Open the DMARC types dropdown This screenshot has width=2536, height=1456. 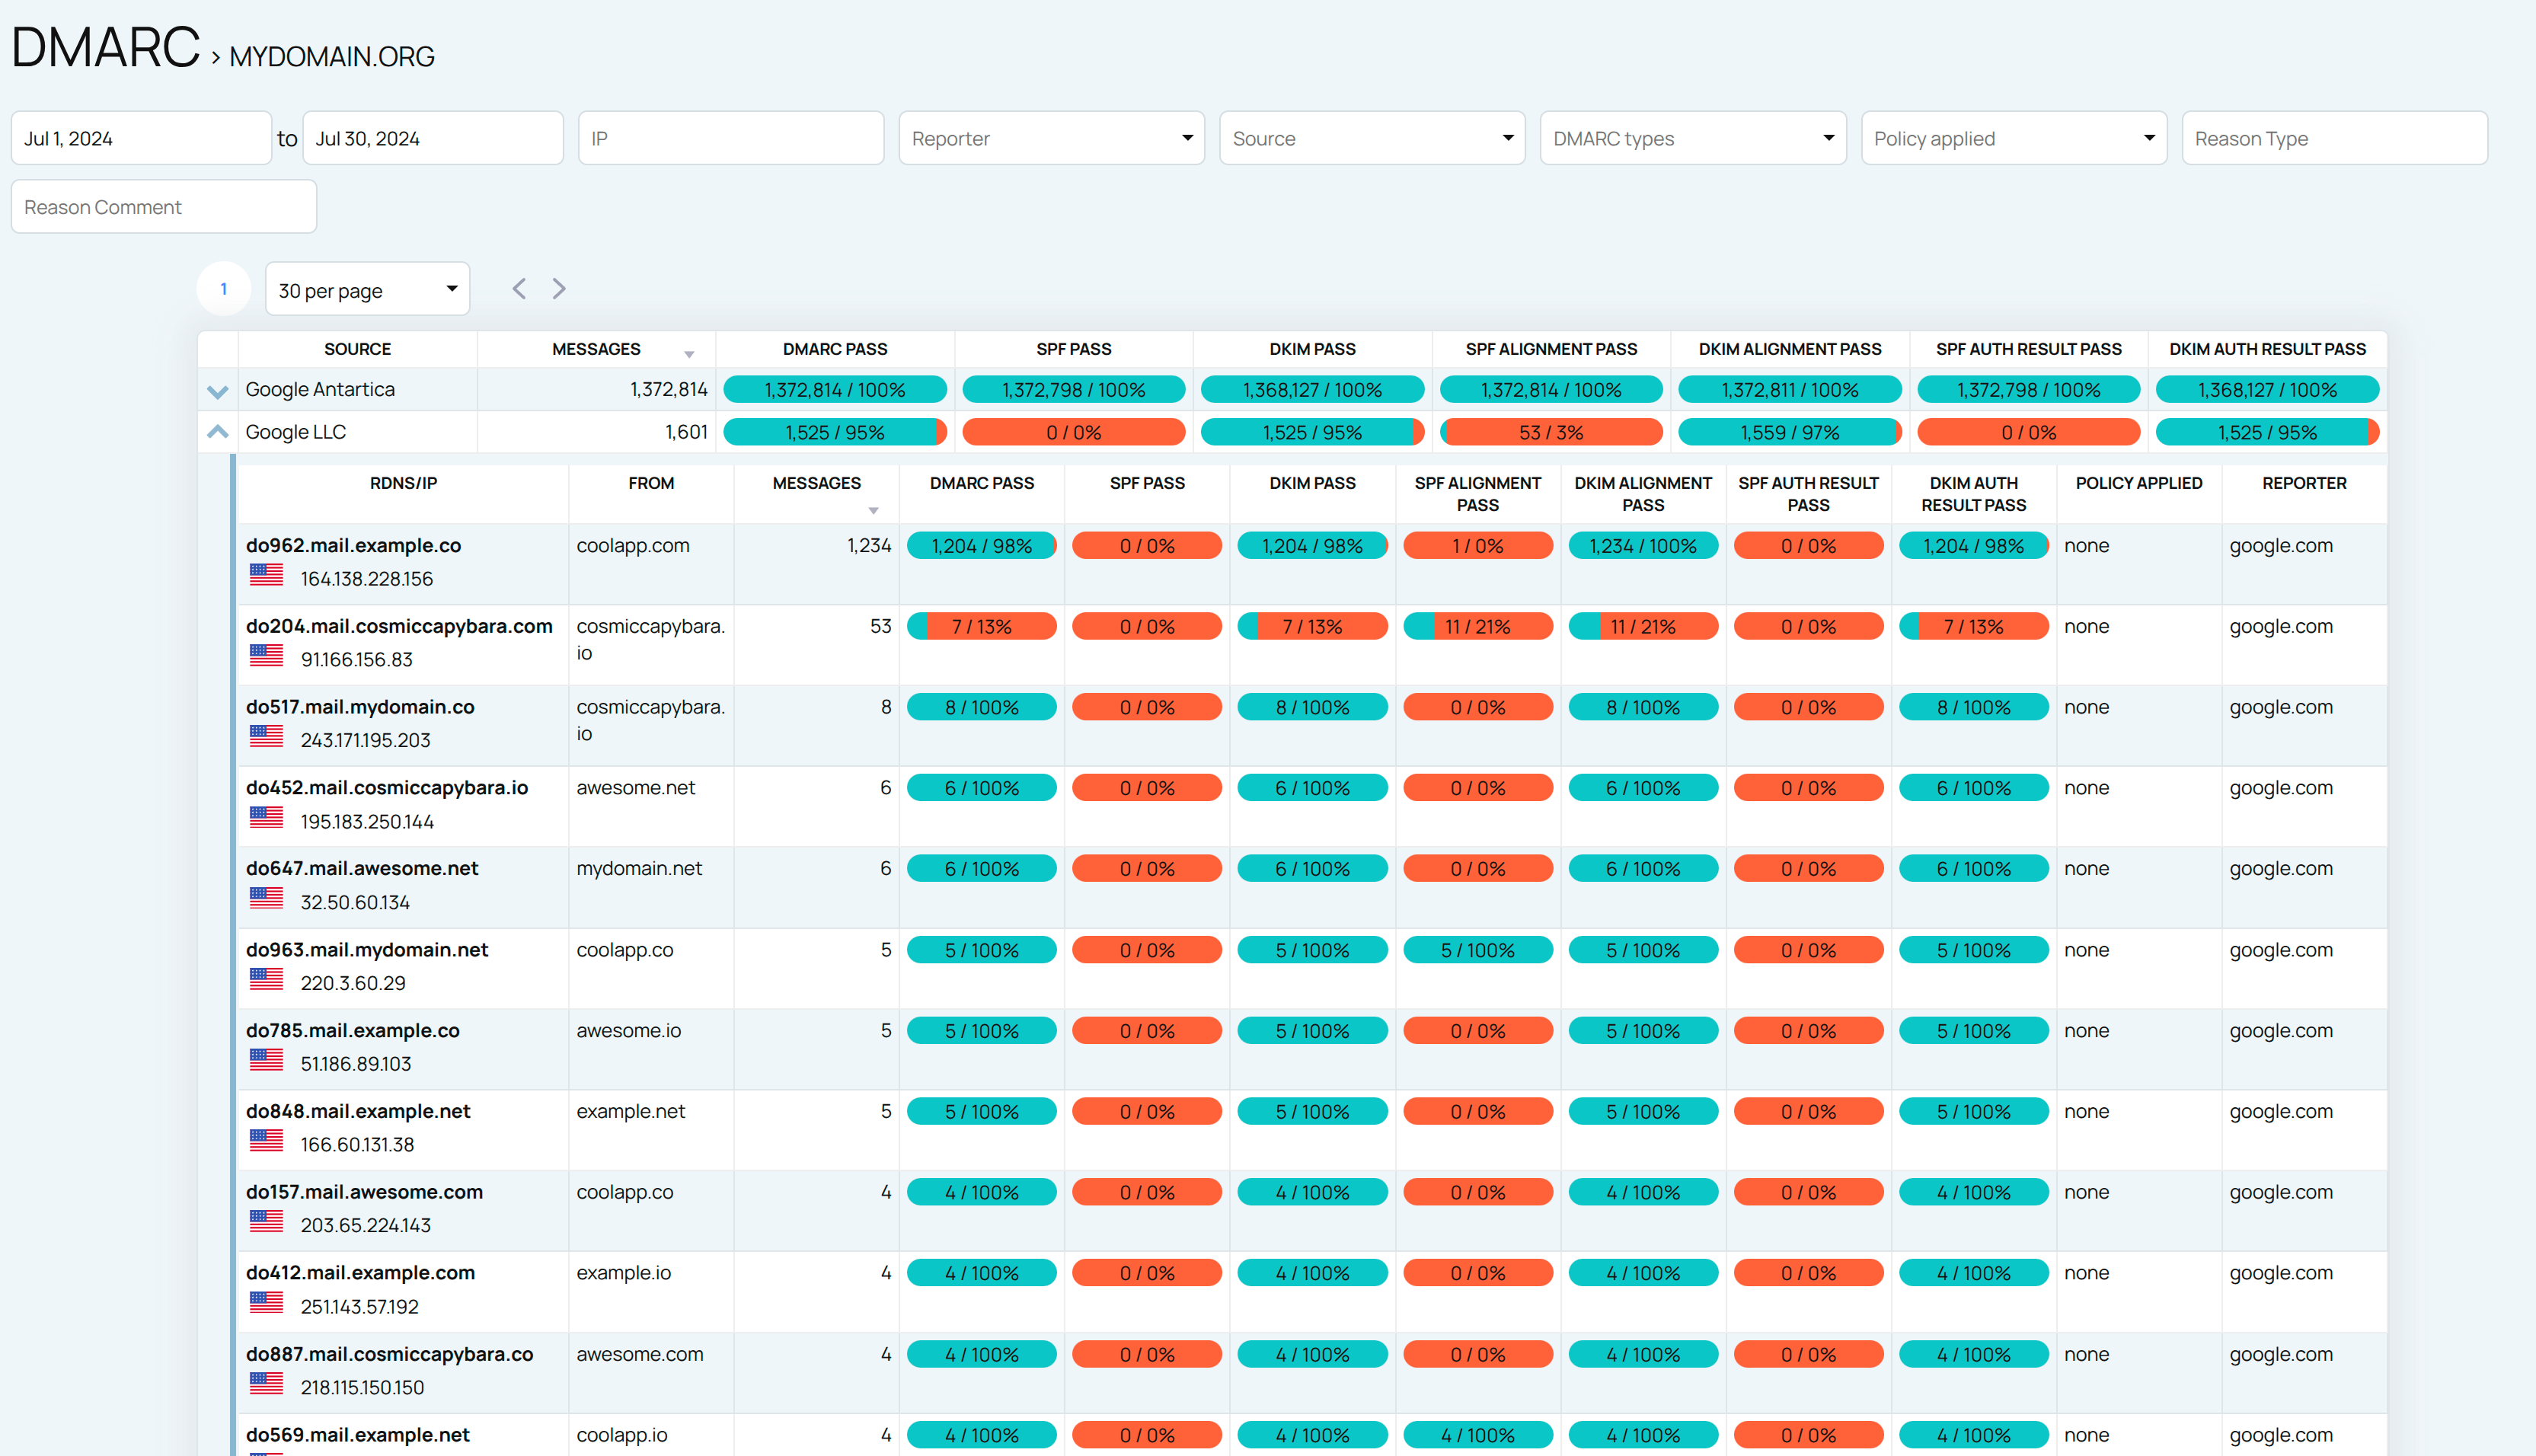(x=1693, y=138)
